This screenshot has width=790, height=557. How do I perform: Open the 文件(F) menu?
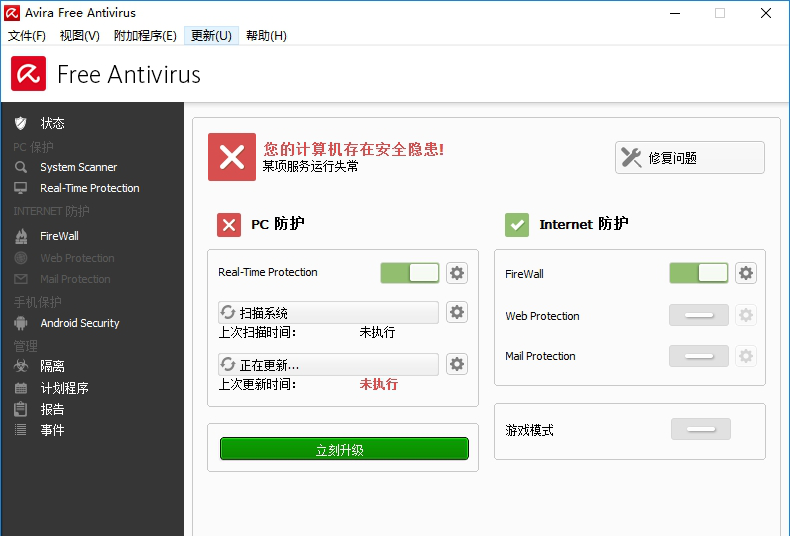tap(27, 35)
